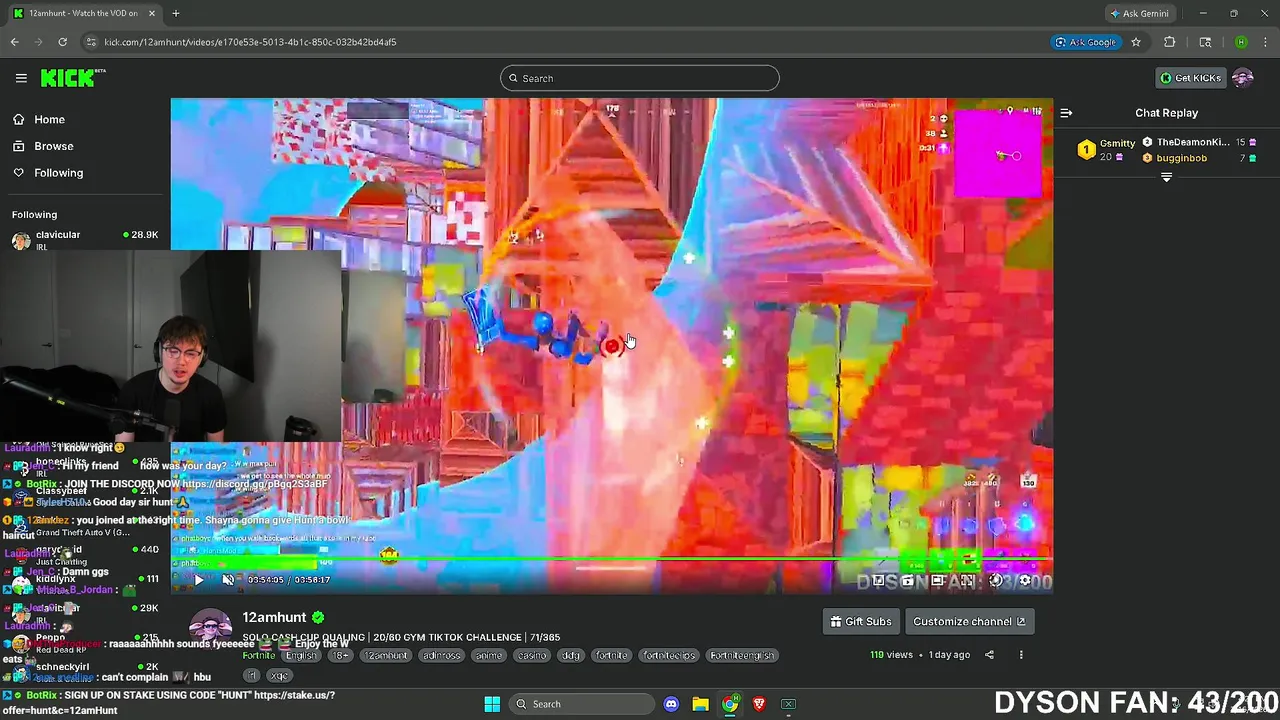This screenshot has height=720, width=1280.
Task: Select the adinross tag
Action: pos(442,656)
